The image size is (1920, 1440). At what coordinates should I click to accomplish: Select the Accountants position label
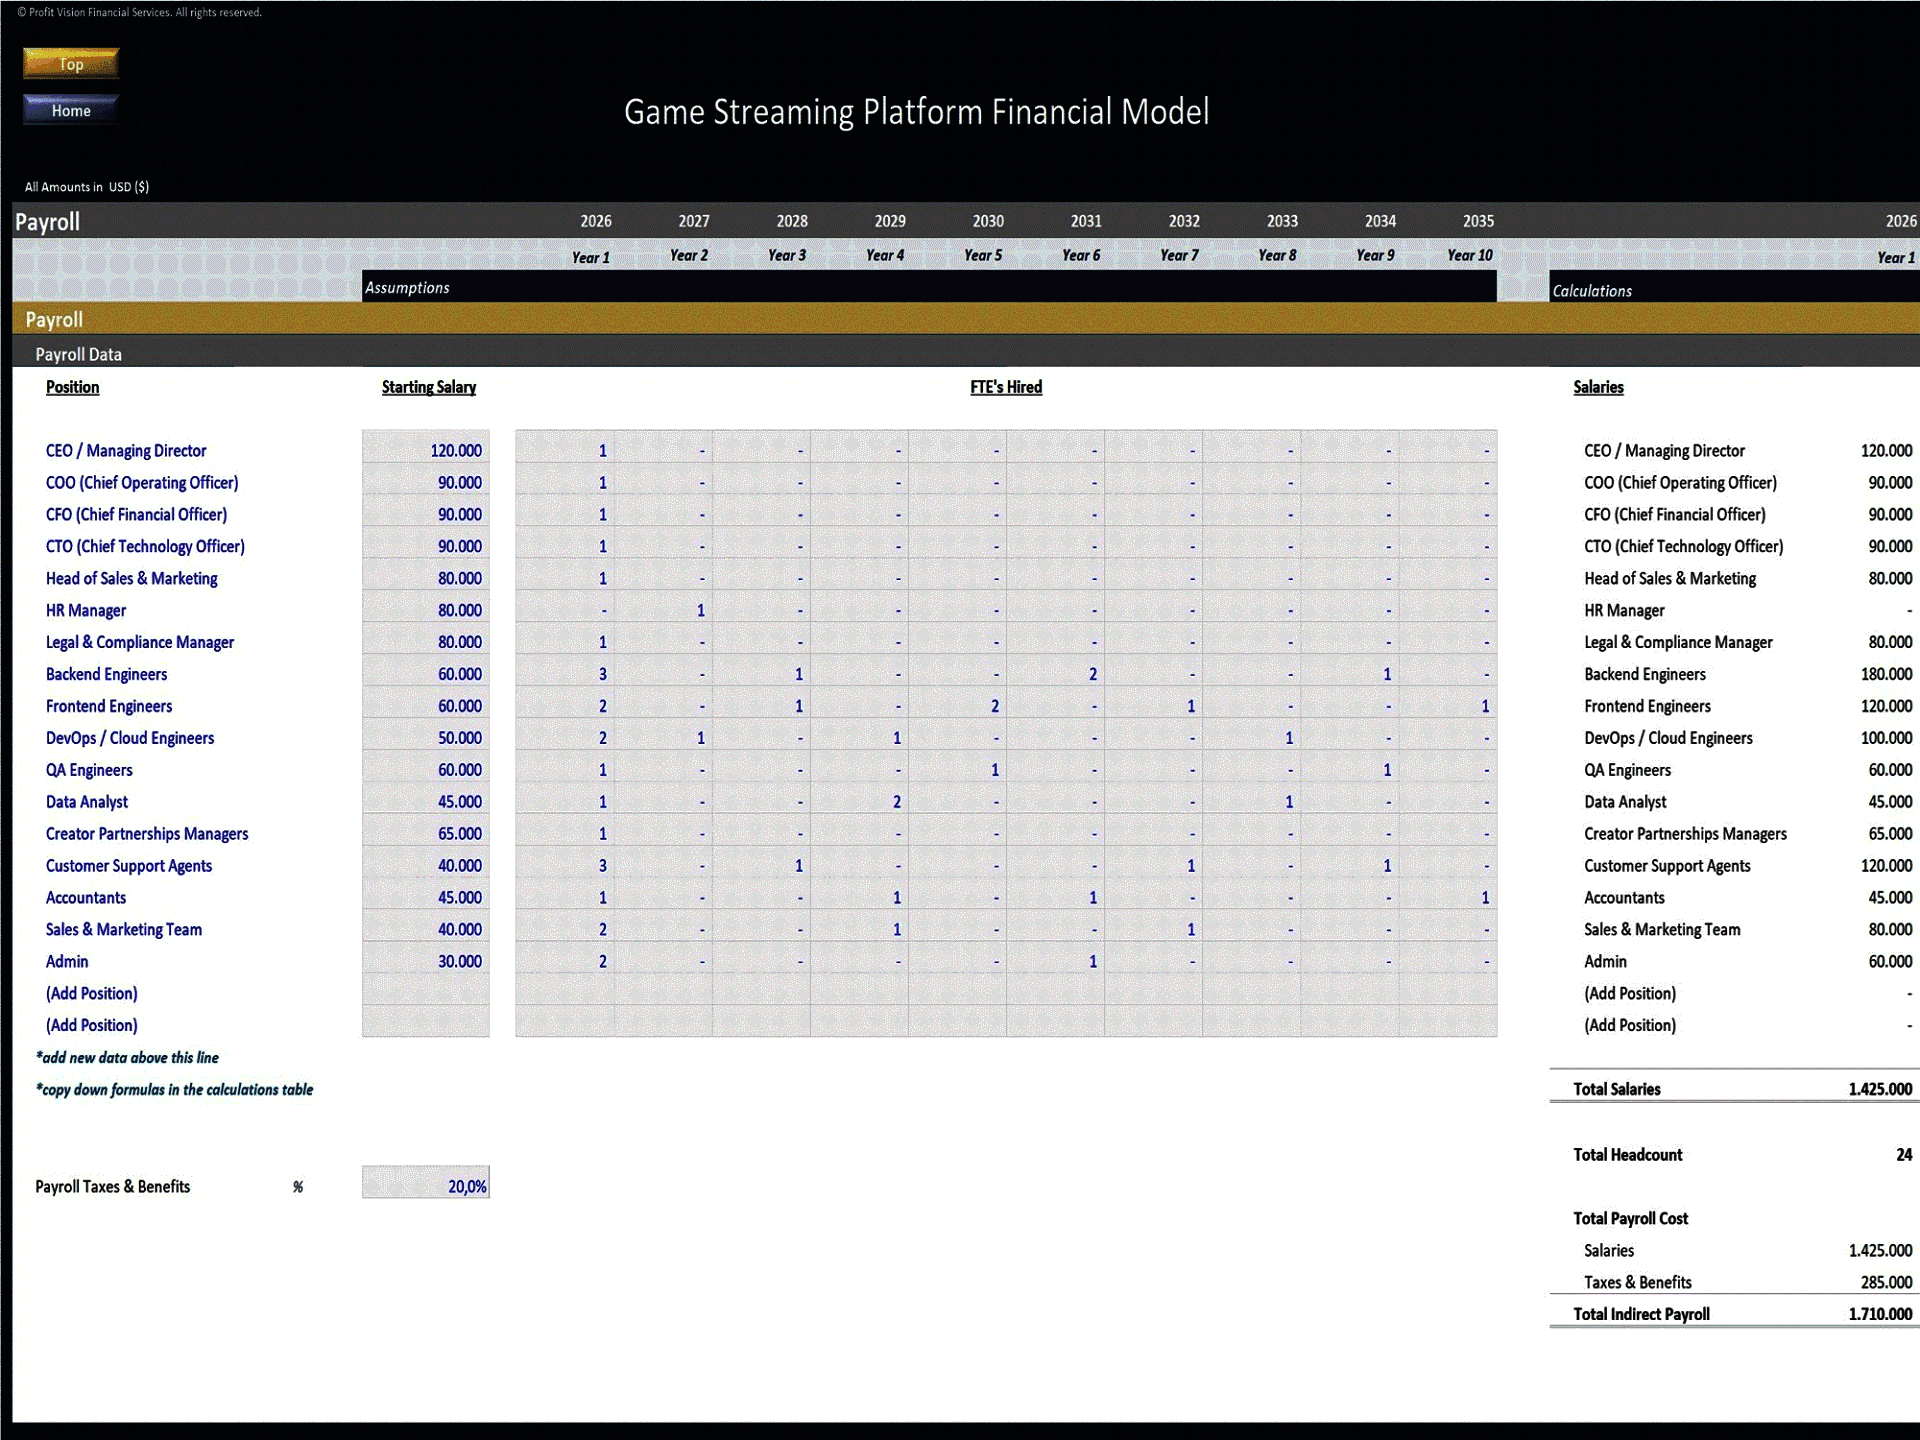(86, 898)
